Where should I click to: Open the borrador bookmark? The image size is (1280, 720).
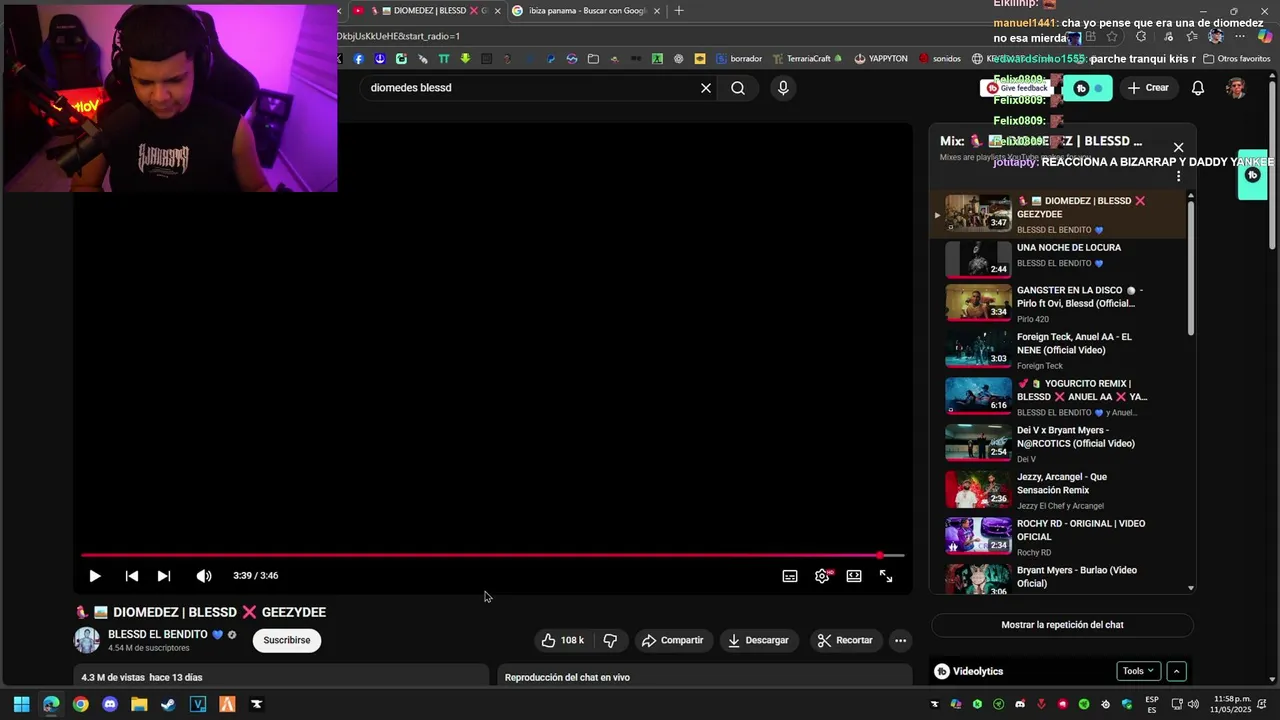click(x=739, y=59)
